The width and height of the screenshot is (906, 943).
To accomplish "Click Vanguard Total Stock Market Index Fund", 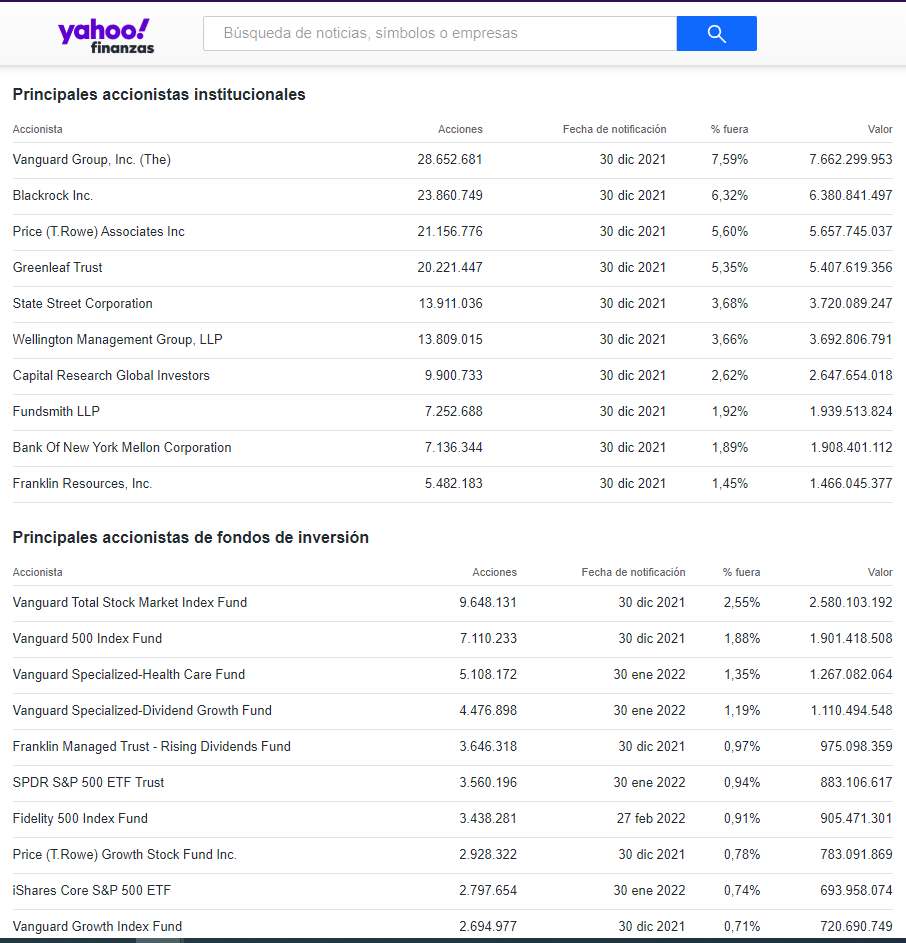I will coord(130,603).
